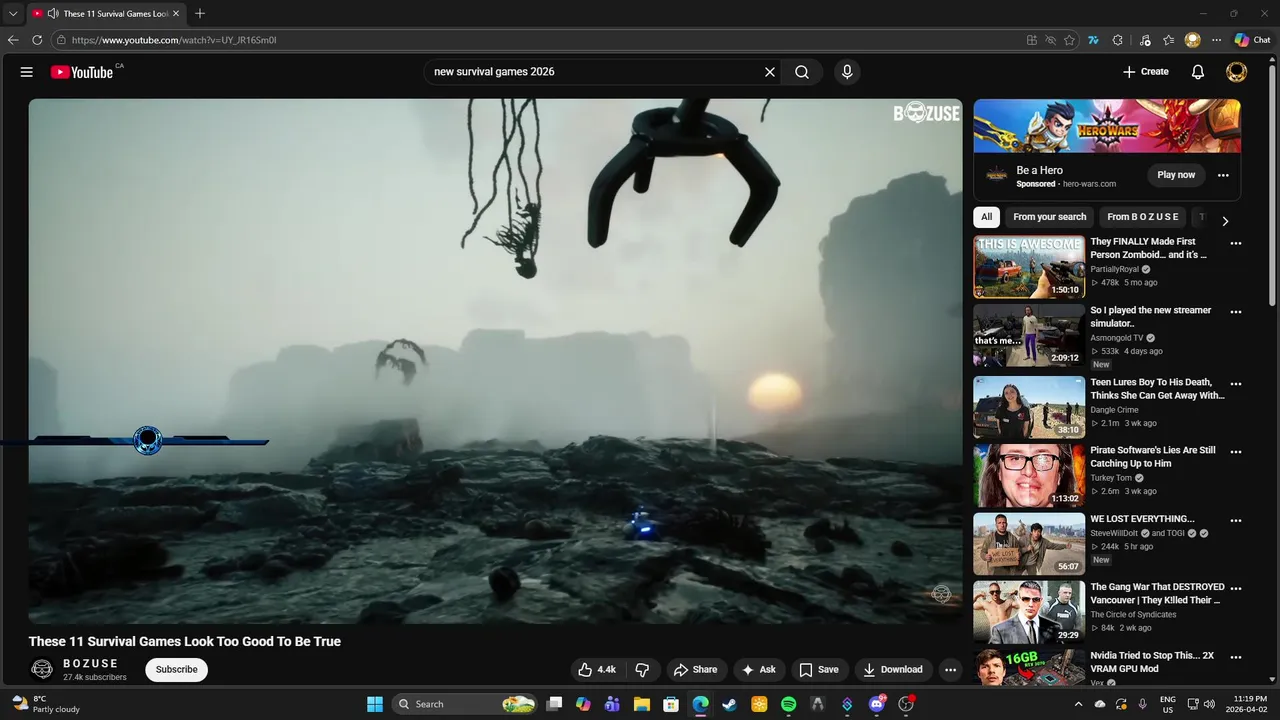Open more options for the Hero Wars ad
The image size is (1280, 720).
tap(1223, 175)
